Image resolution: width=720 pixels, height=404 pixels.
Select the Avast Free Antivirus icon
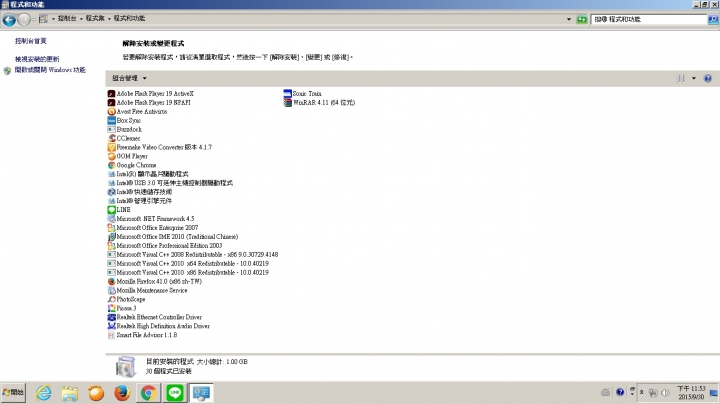pyautogui.click(x=111, y=112)
